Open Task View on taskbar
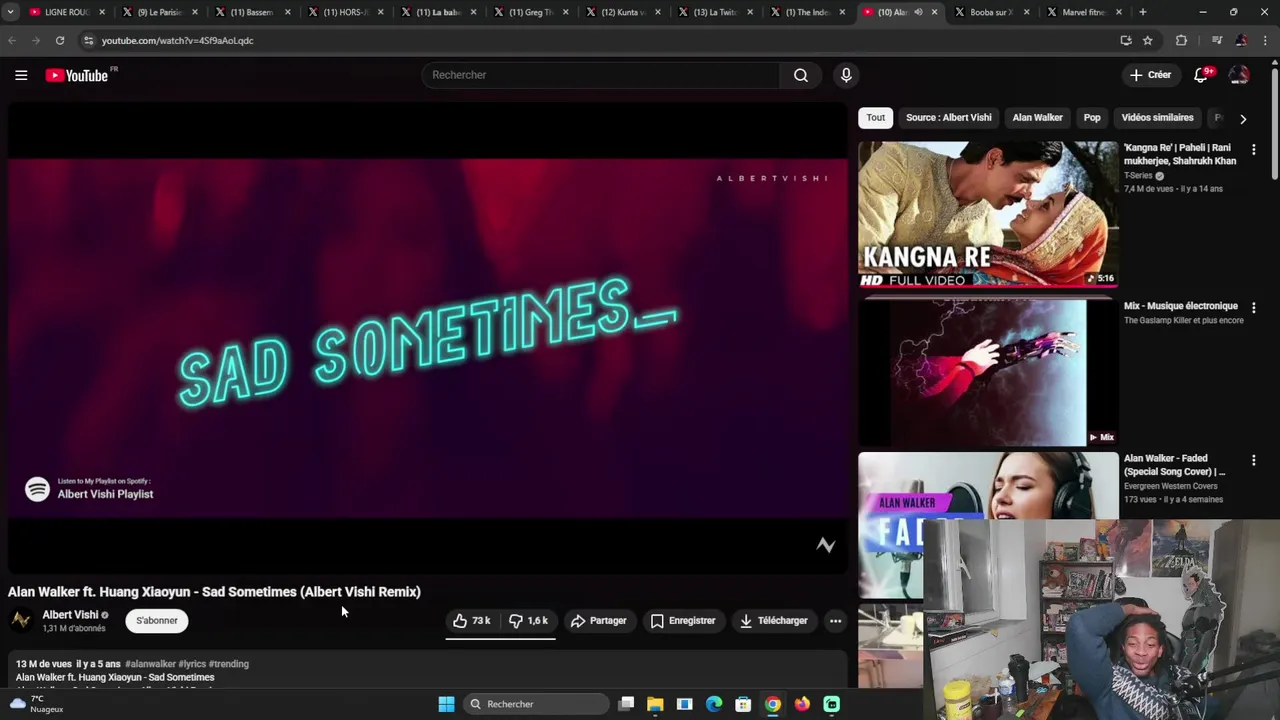The image size is (1280, 720). point(626,704)
